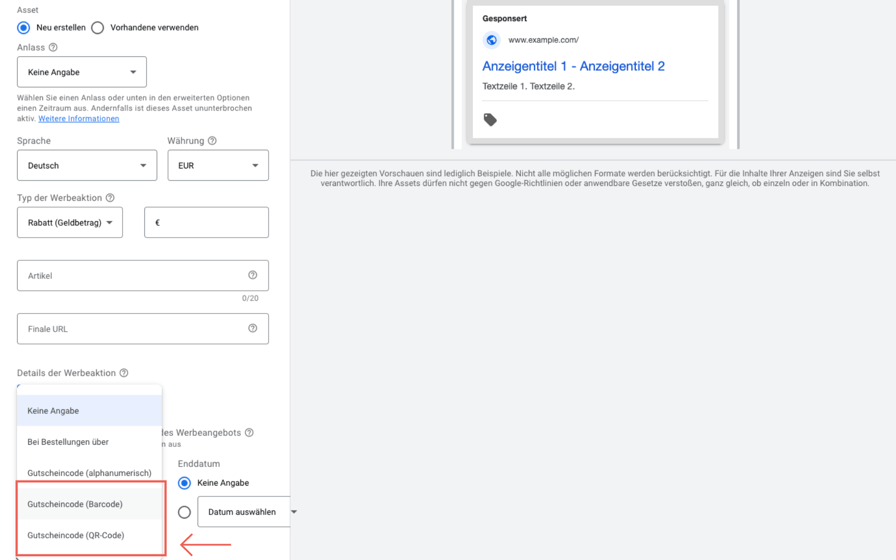Choose Gutscheincode (Barcode) from the list
The image size is (896, 560).
90,504
